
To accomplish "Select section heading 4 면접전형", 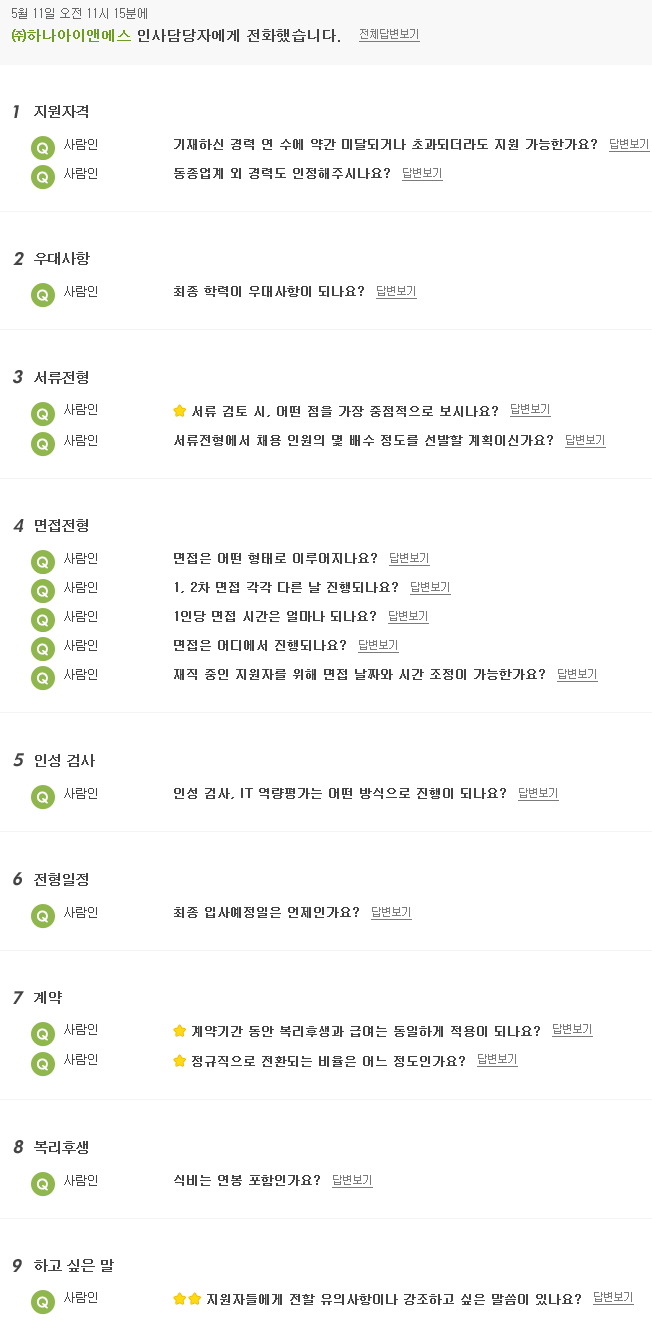I will click(x=51, y=525).
